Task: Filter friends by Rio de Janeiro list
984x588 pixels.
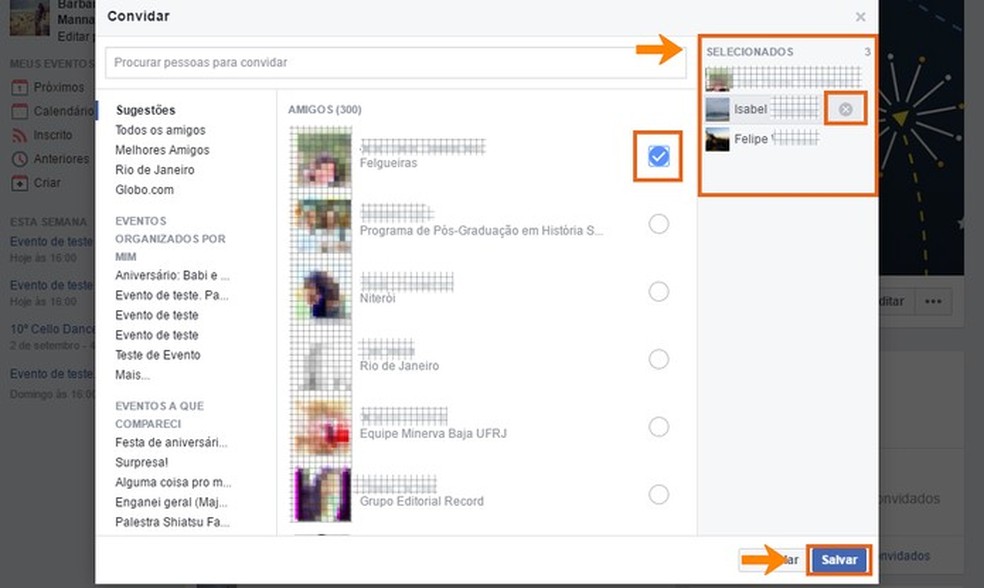Action: pyautogui.click(x=154, y=169)
